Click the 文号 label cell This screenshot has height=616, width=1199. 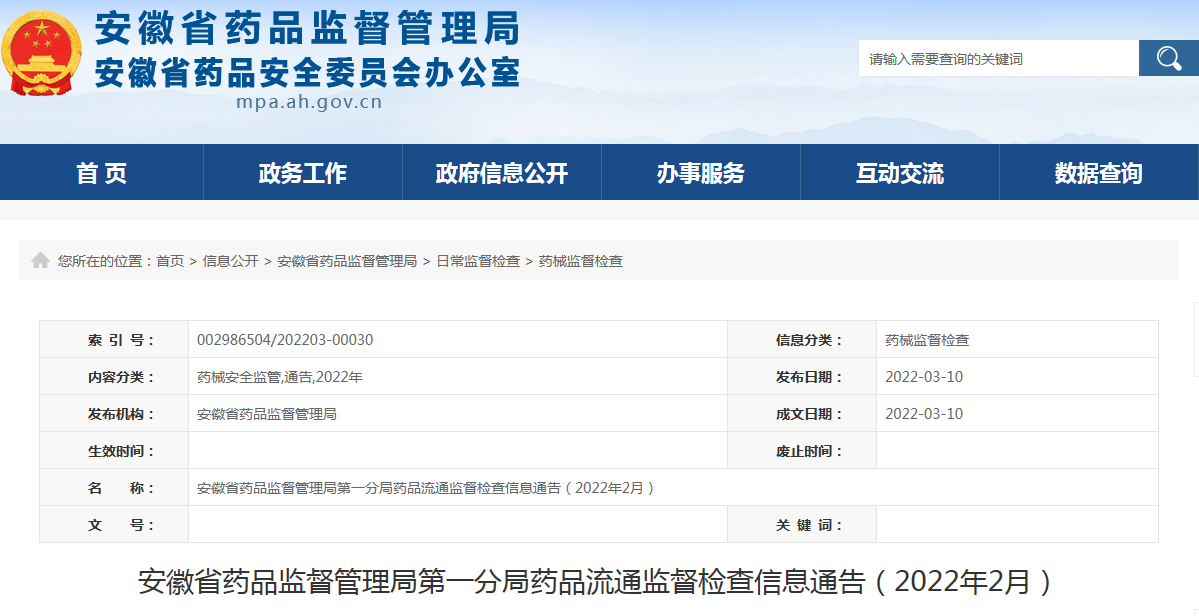114,525
